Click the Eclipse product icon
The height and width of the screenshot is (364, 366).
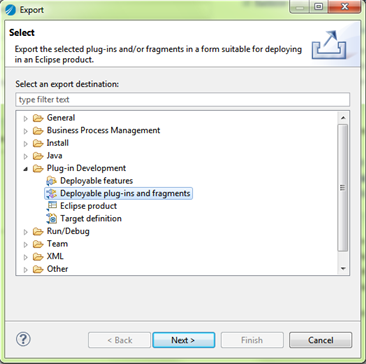[x=52, y=206]
